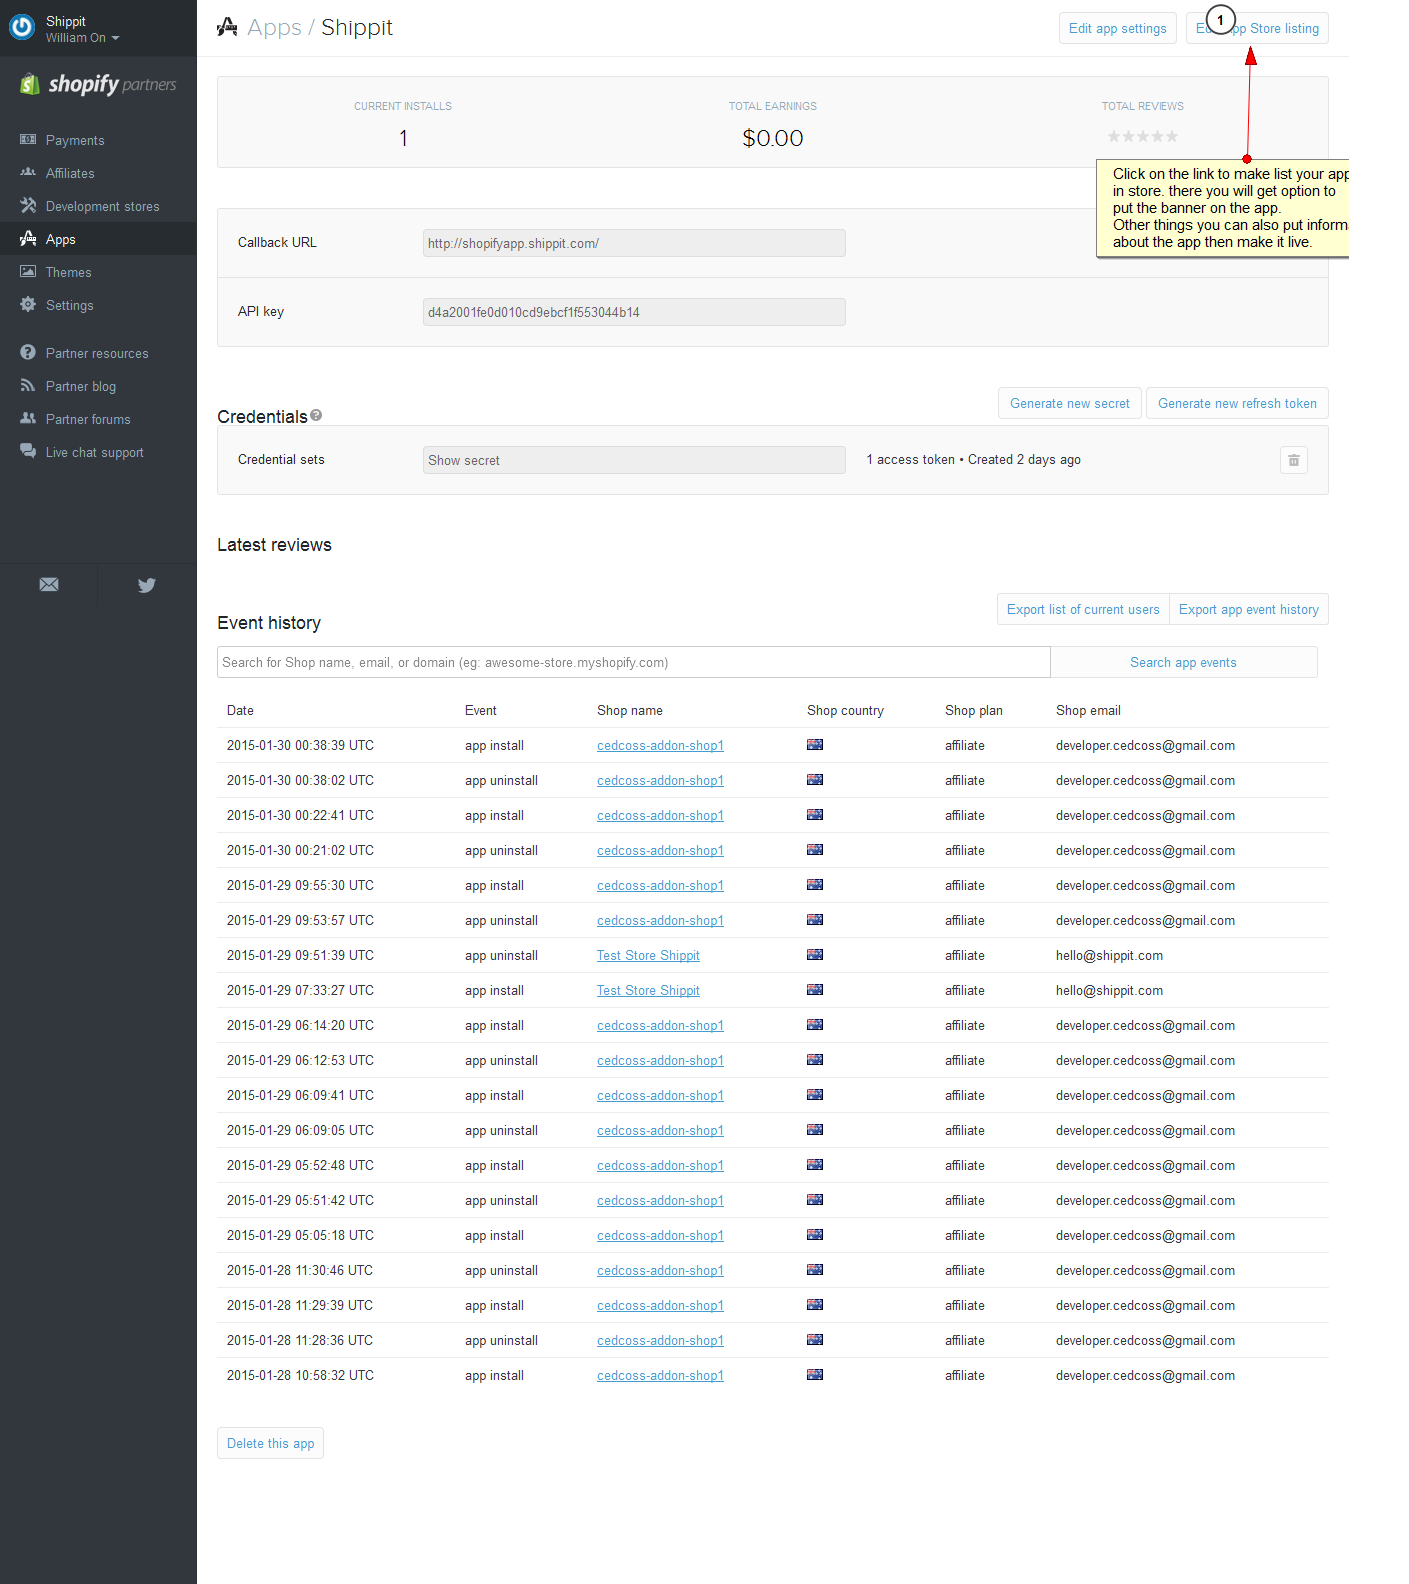Click the Search app events button

1184,662
